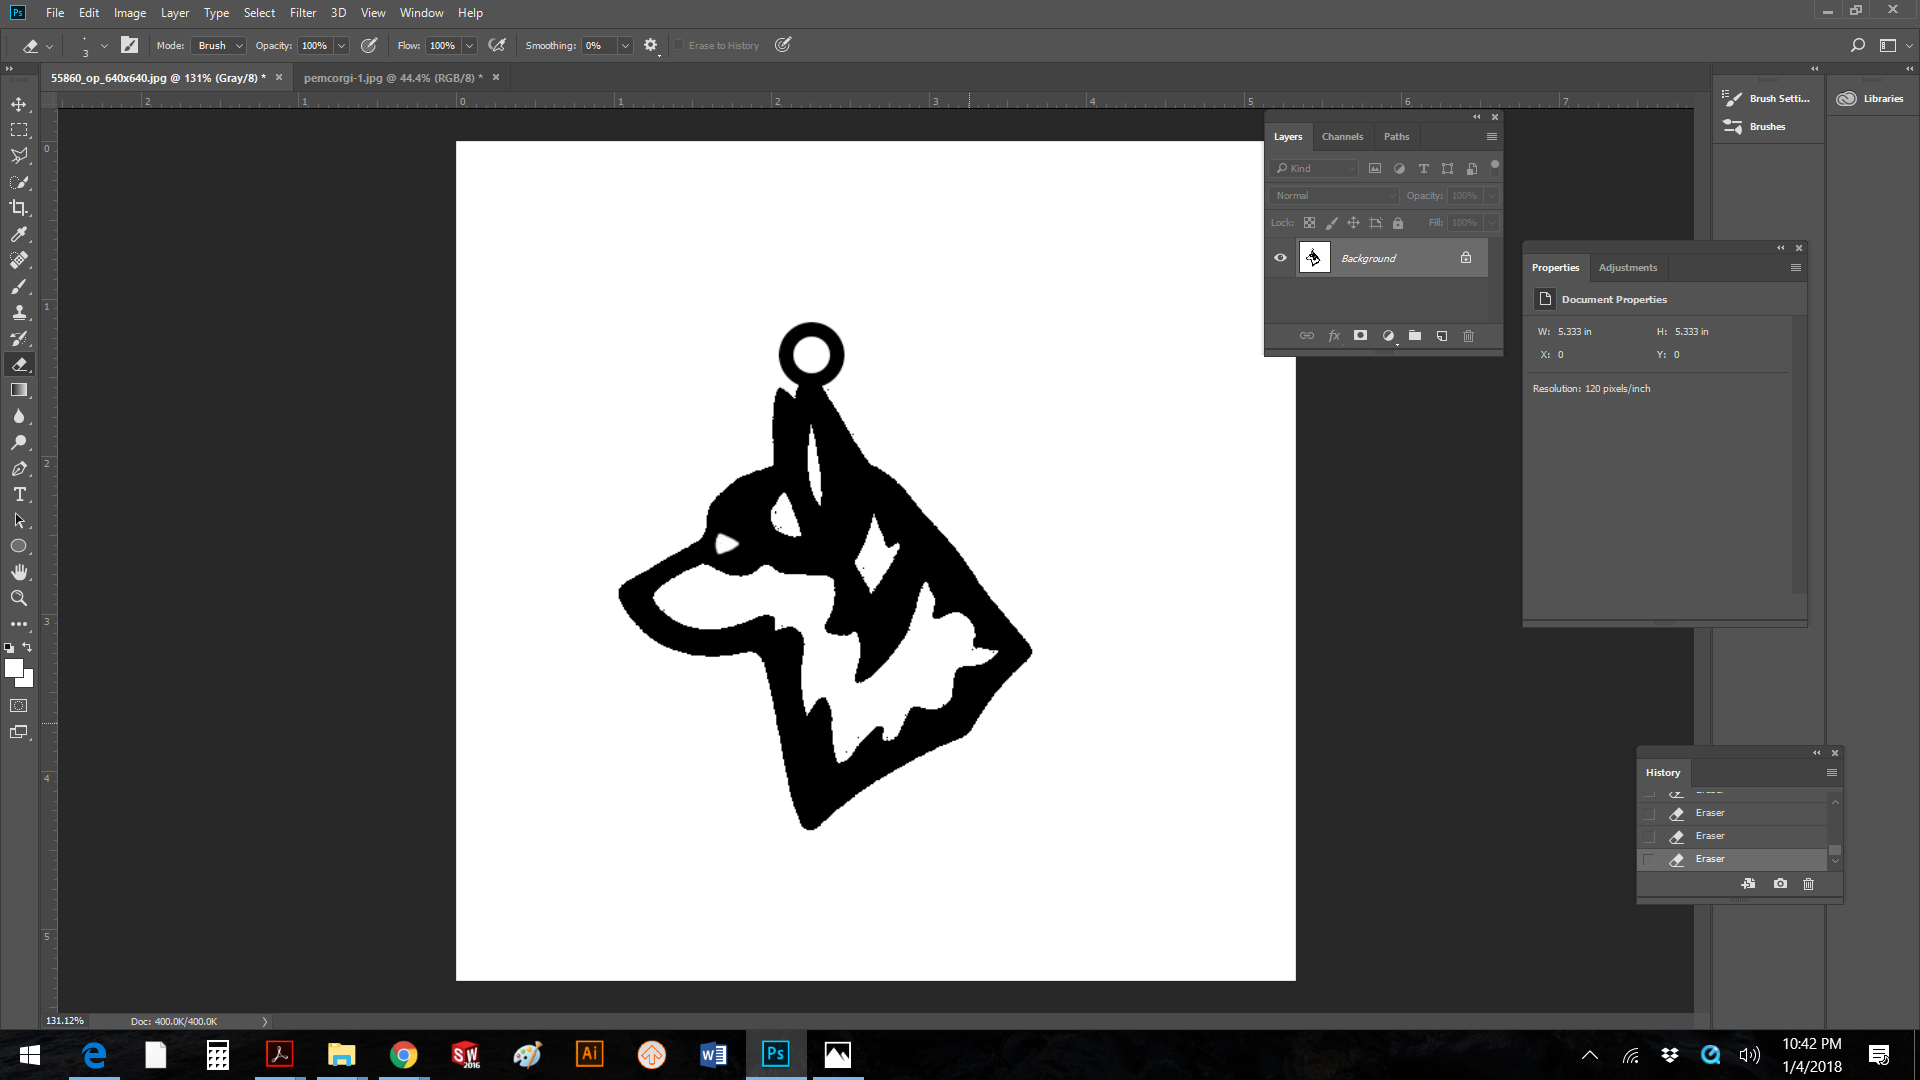The image size is (1920, 1080).
Task: Switch to the Channels tab
Action: point(1342,137)
